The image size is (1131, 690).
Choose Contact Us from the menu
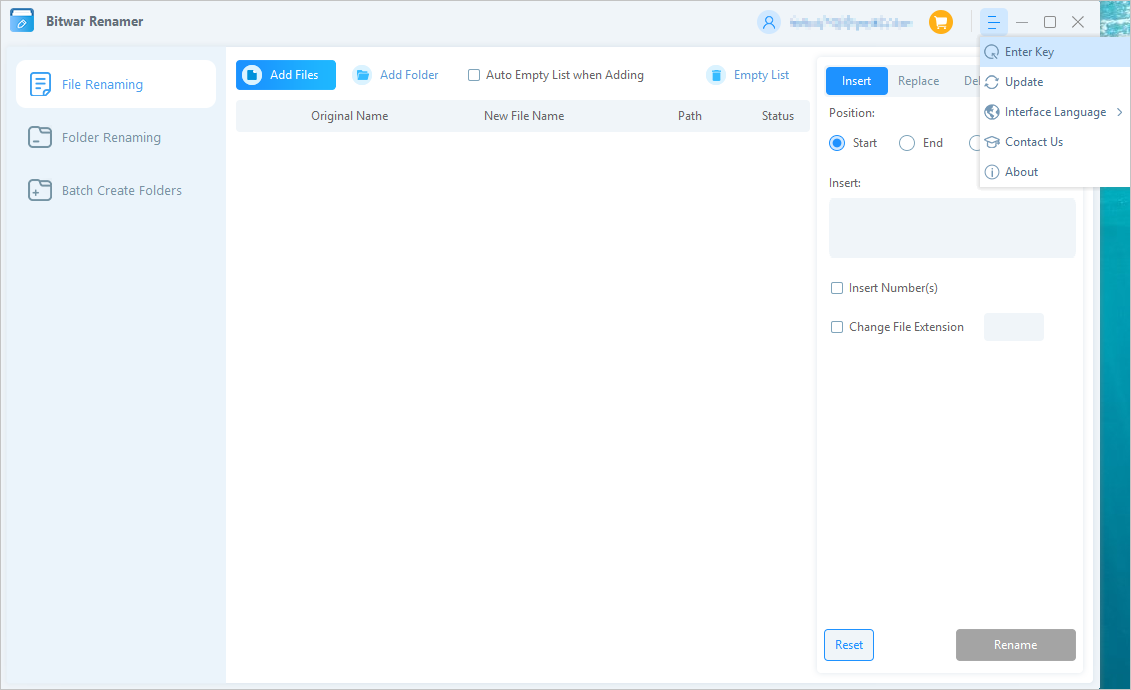[x=1055, y=142]
